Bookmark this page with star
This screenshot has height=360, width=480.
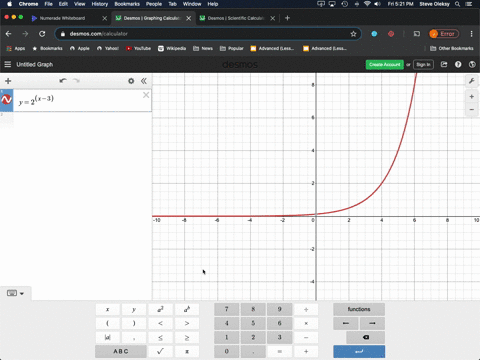[353, 34]
